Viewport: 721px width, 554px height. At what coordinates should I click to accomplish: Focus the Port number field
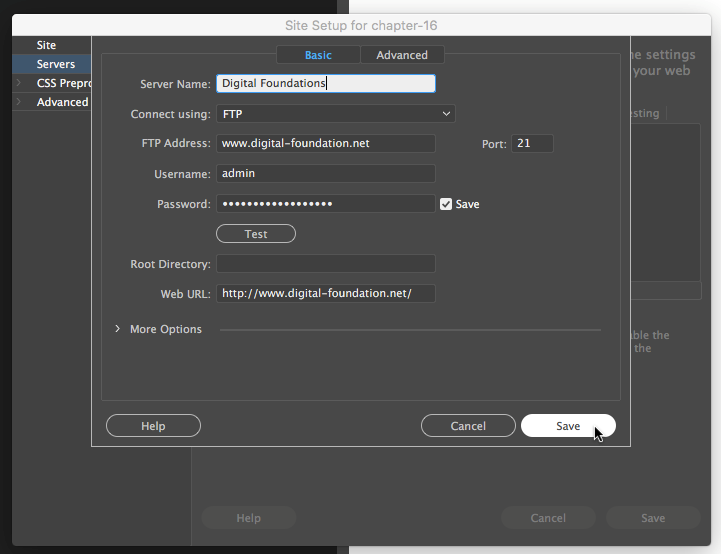pos(532,144)
